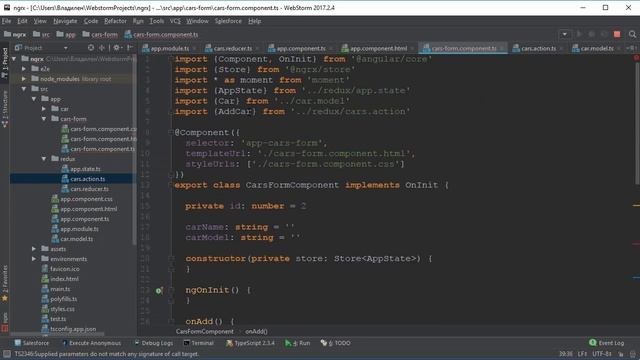Open the Structure side tool tab
The height and width of the screenshot is (360, 640).
pos(5,109)
